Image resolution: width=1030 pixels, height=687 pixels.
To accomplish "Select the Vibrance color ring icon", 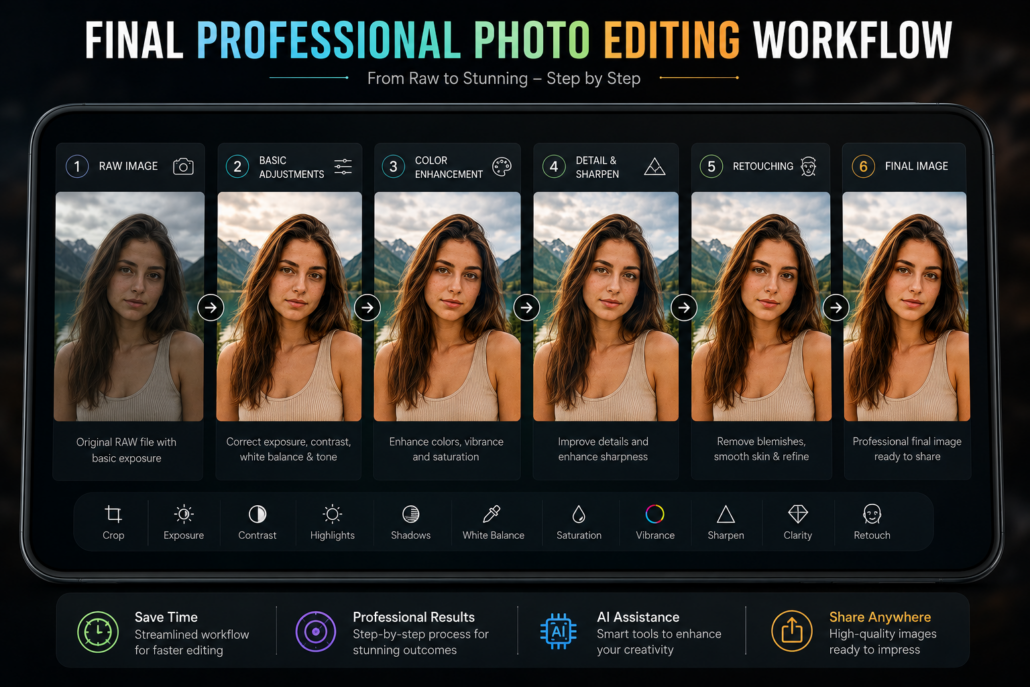I will point(655,514).
